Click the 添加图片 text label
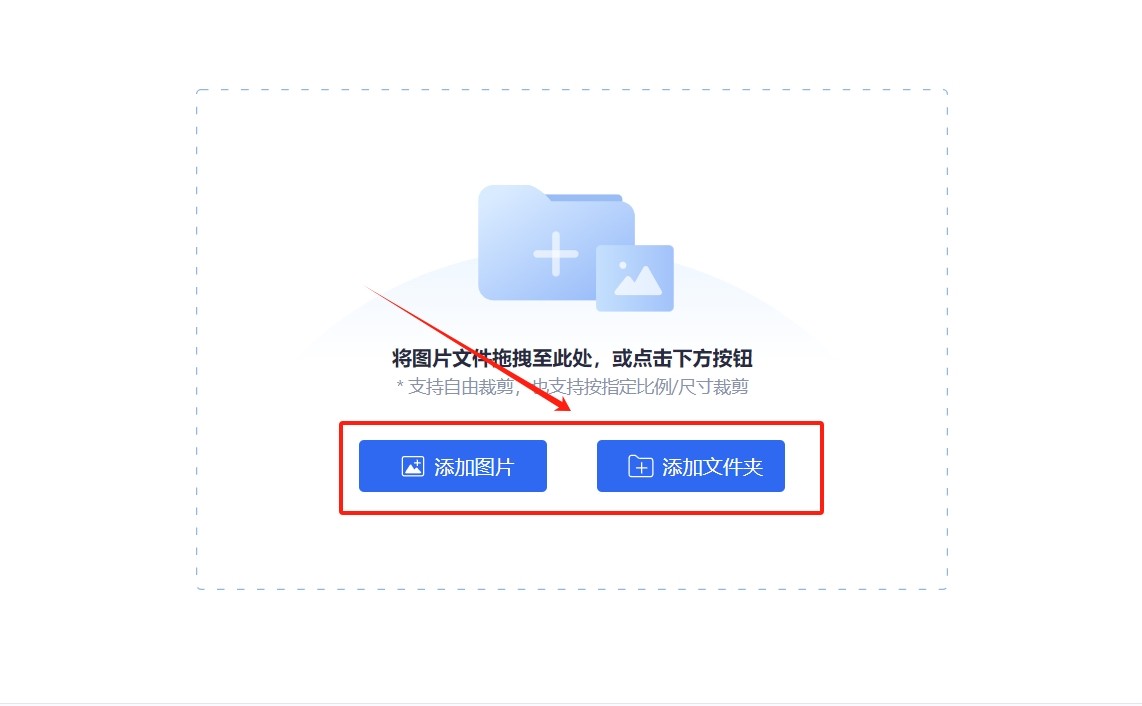Viewport: 1142px width, 706px height. tap(474, 466)
